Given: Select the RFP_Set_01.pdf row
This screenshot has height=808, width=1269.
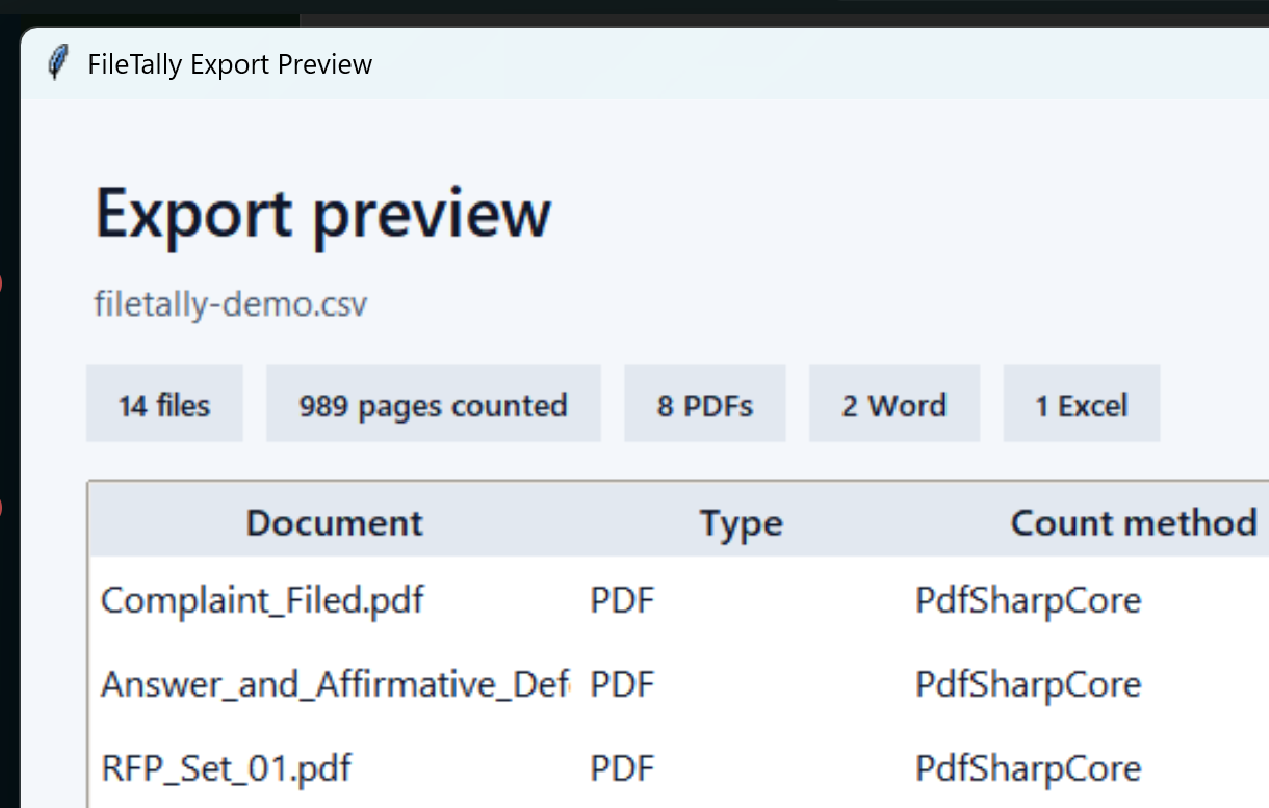Looking at the screenshot, I should 225,768.
